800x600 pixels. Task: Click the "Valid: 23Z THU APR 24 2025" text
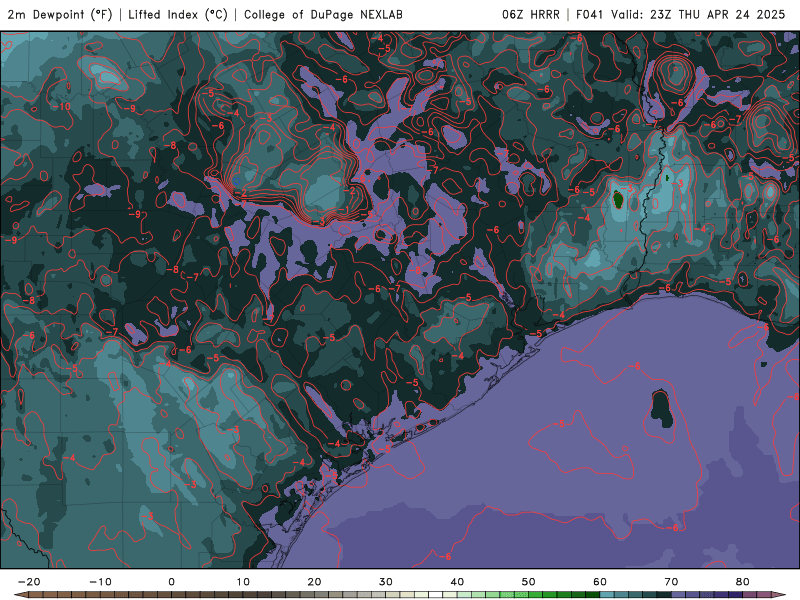[698, 15]
